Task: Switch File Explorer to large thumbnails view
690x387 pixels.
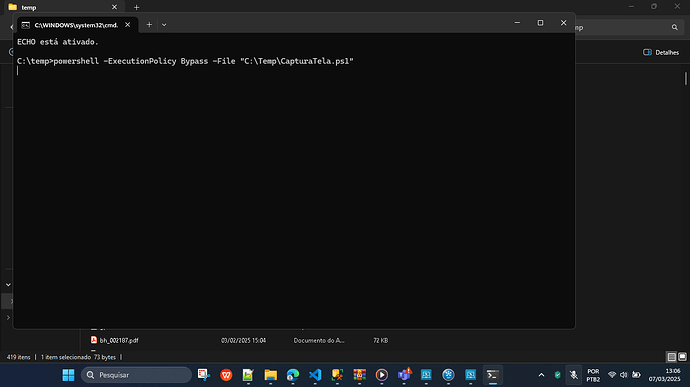Action: (682, 357)
